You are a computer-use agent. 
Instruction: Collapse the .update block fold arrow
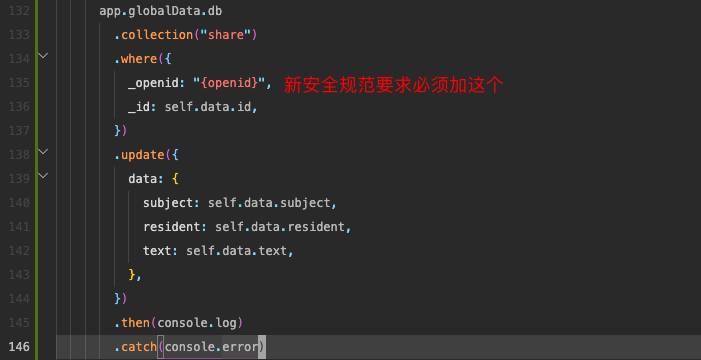pos(43,152)
